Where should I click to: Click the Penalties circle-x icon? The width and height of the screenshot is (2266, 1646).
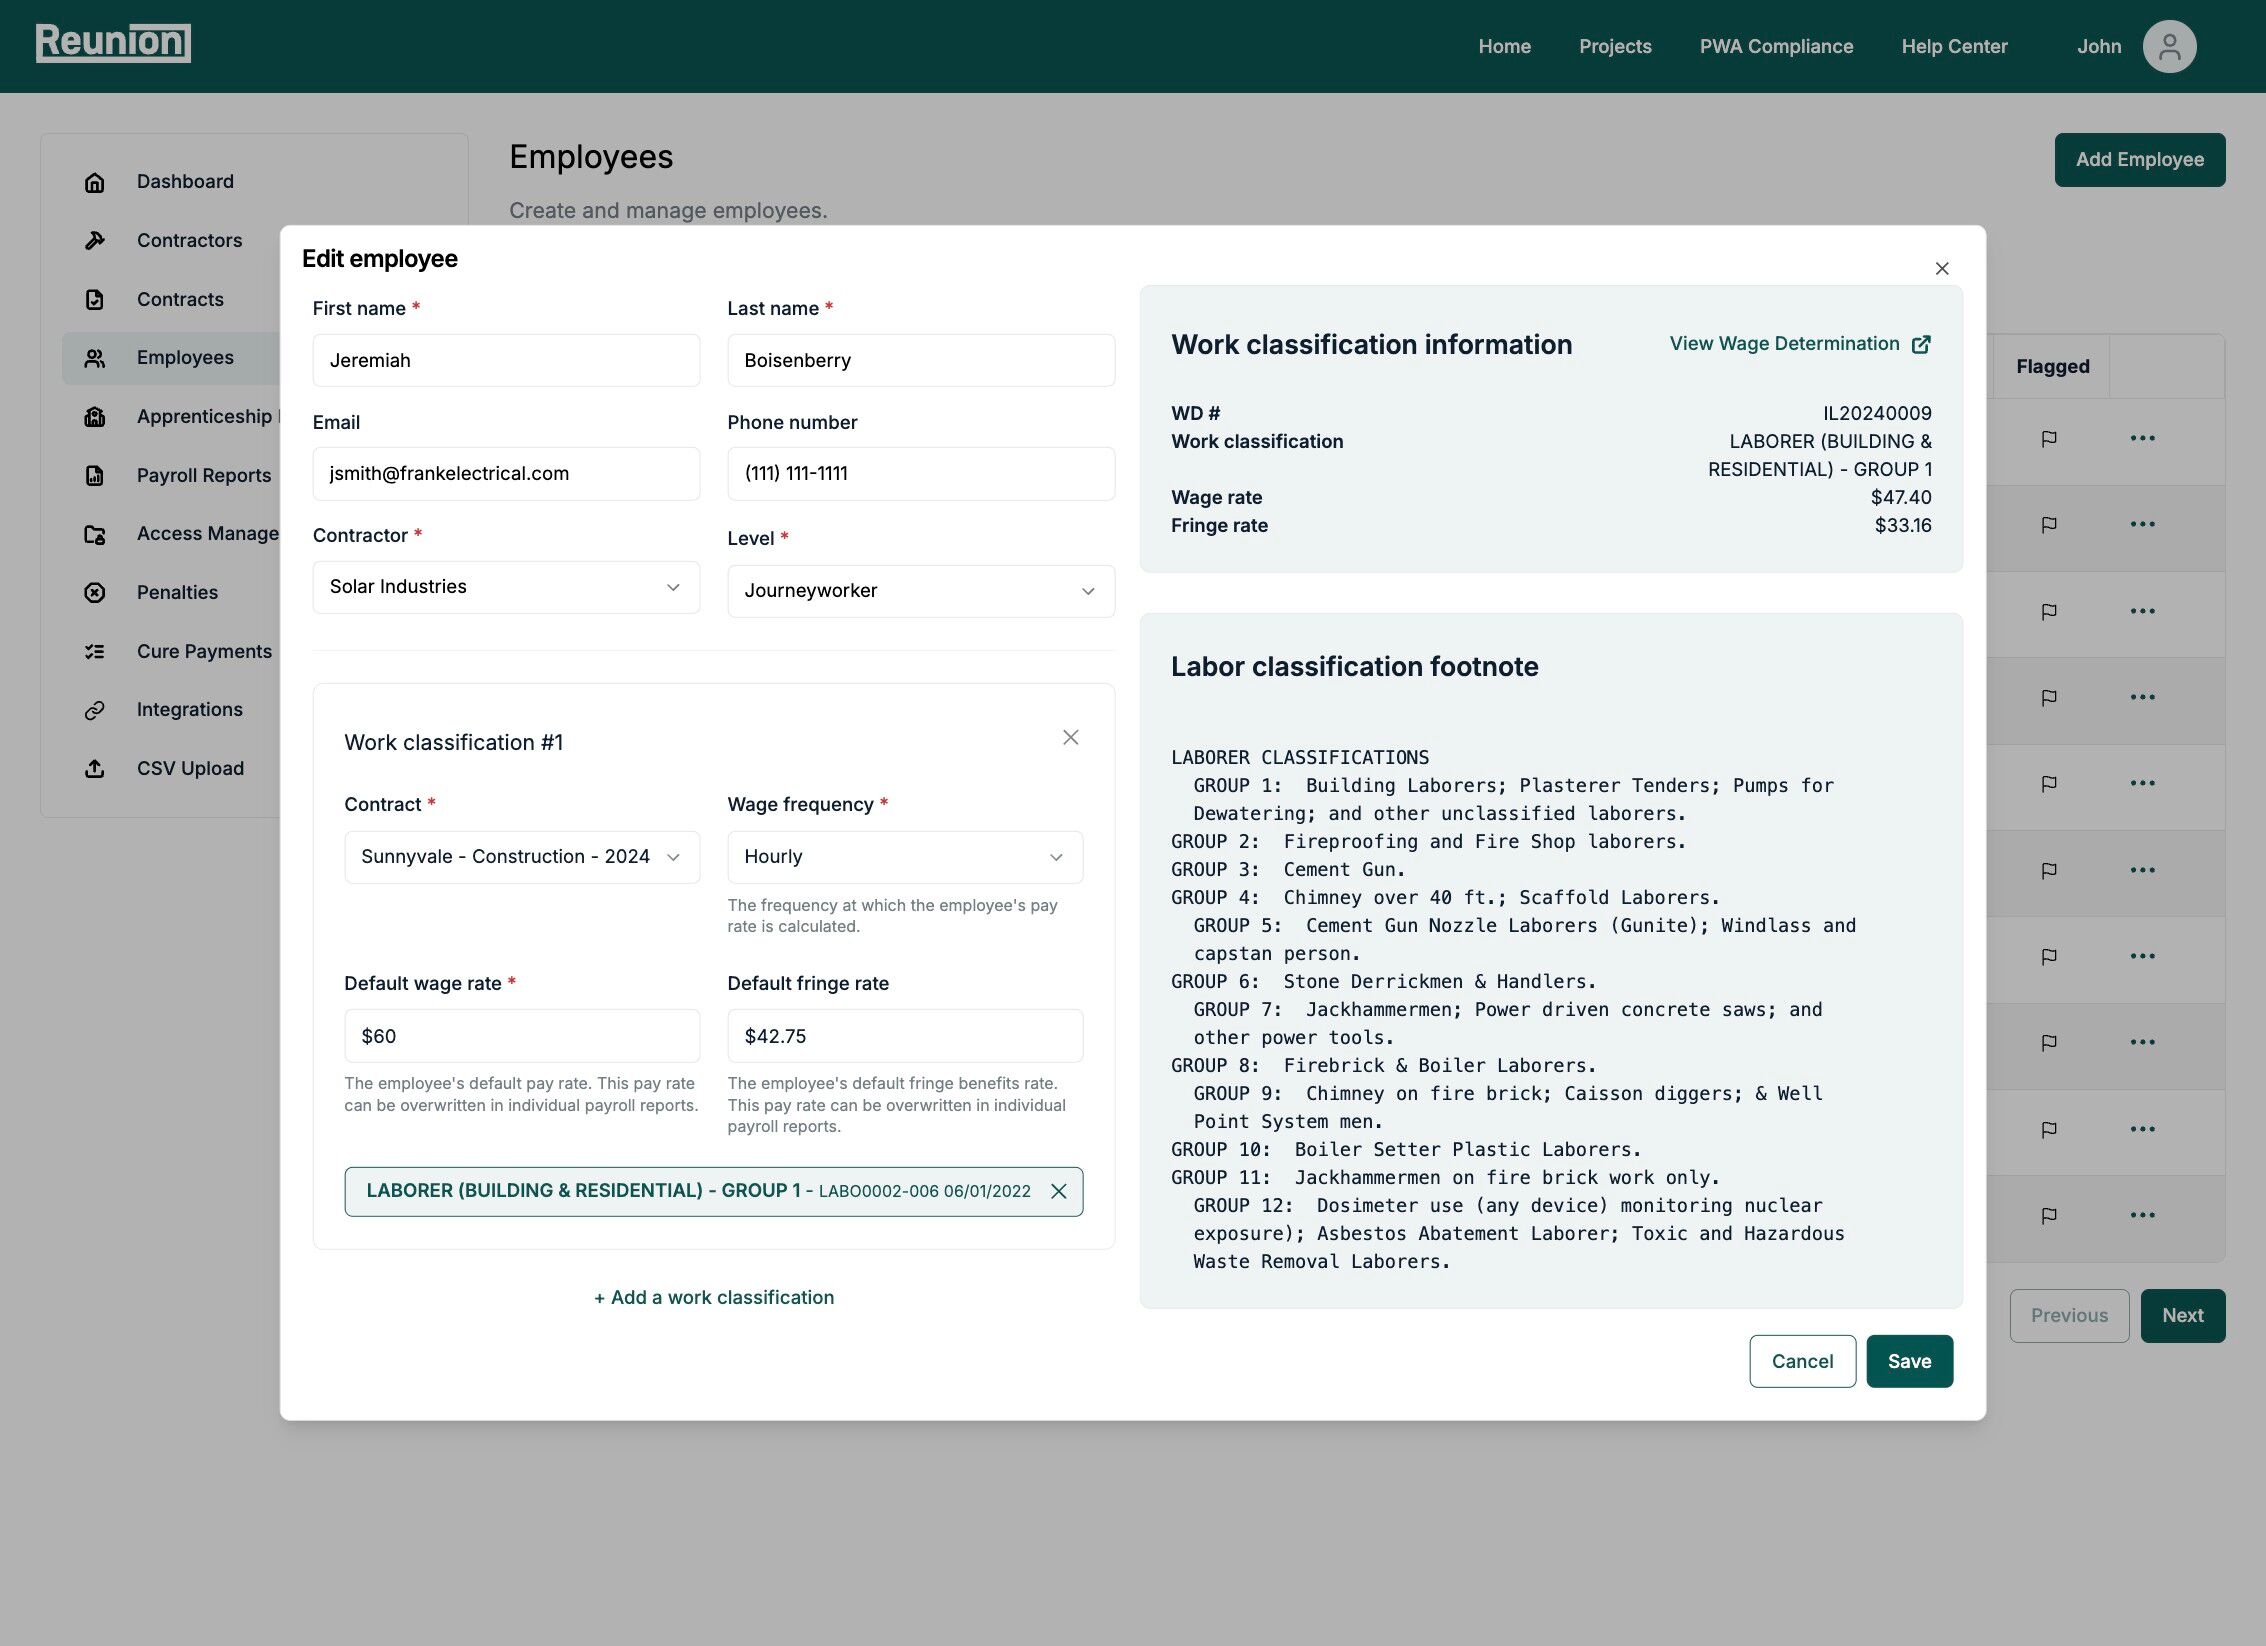coord(95,592)
